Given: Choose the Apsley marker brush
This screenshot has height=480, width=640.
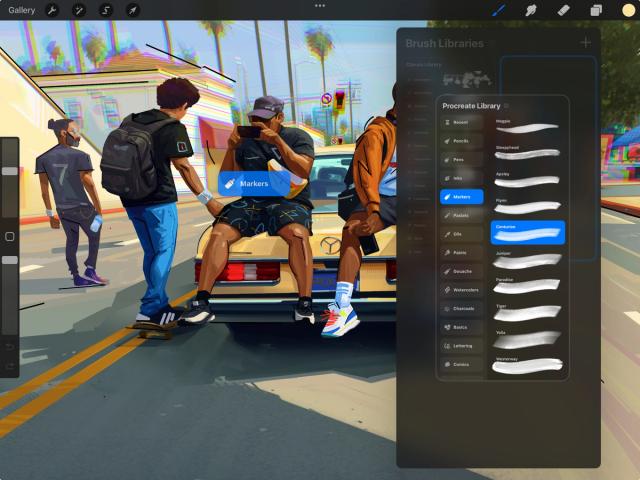Looking at the screenshot, I should tap(528, 180).
